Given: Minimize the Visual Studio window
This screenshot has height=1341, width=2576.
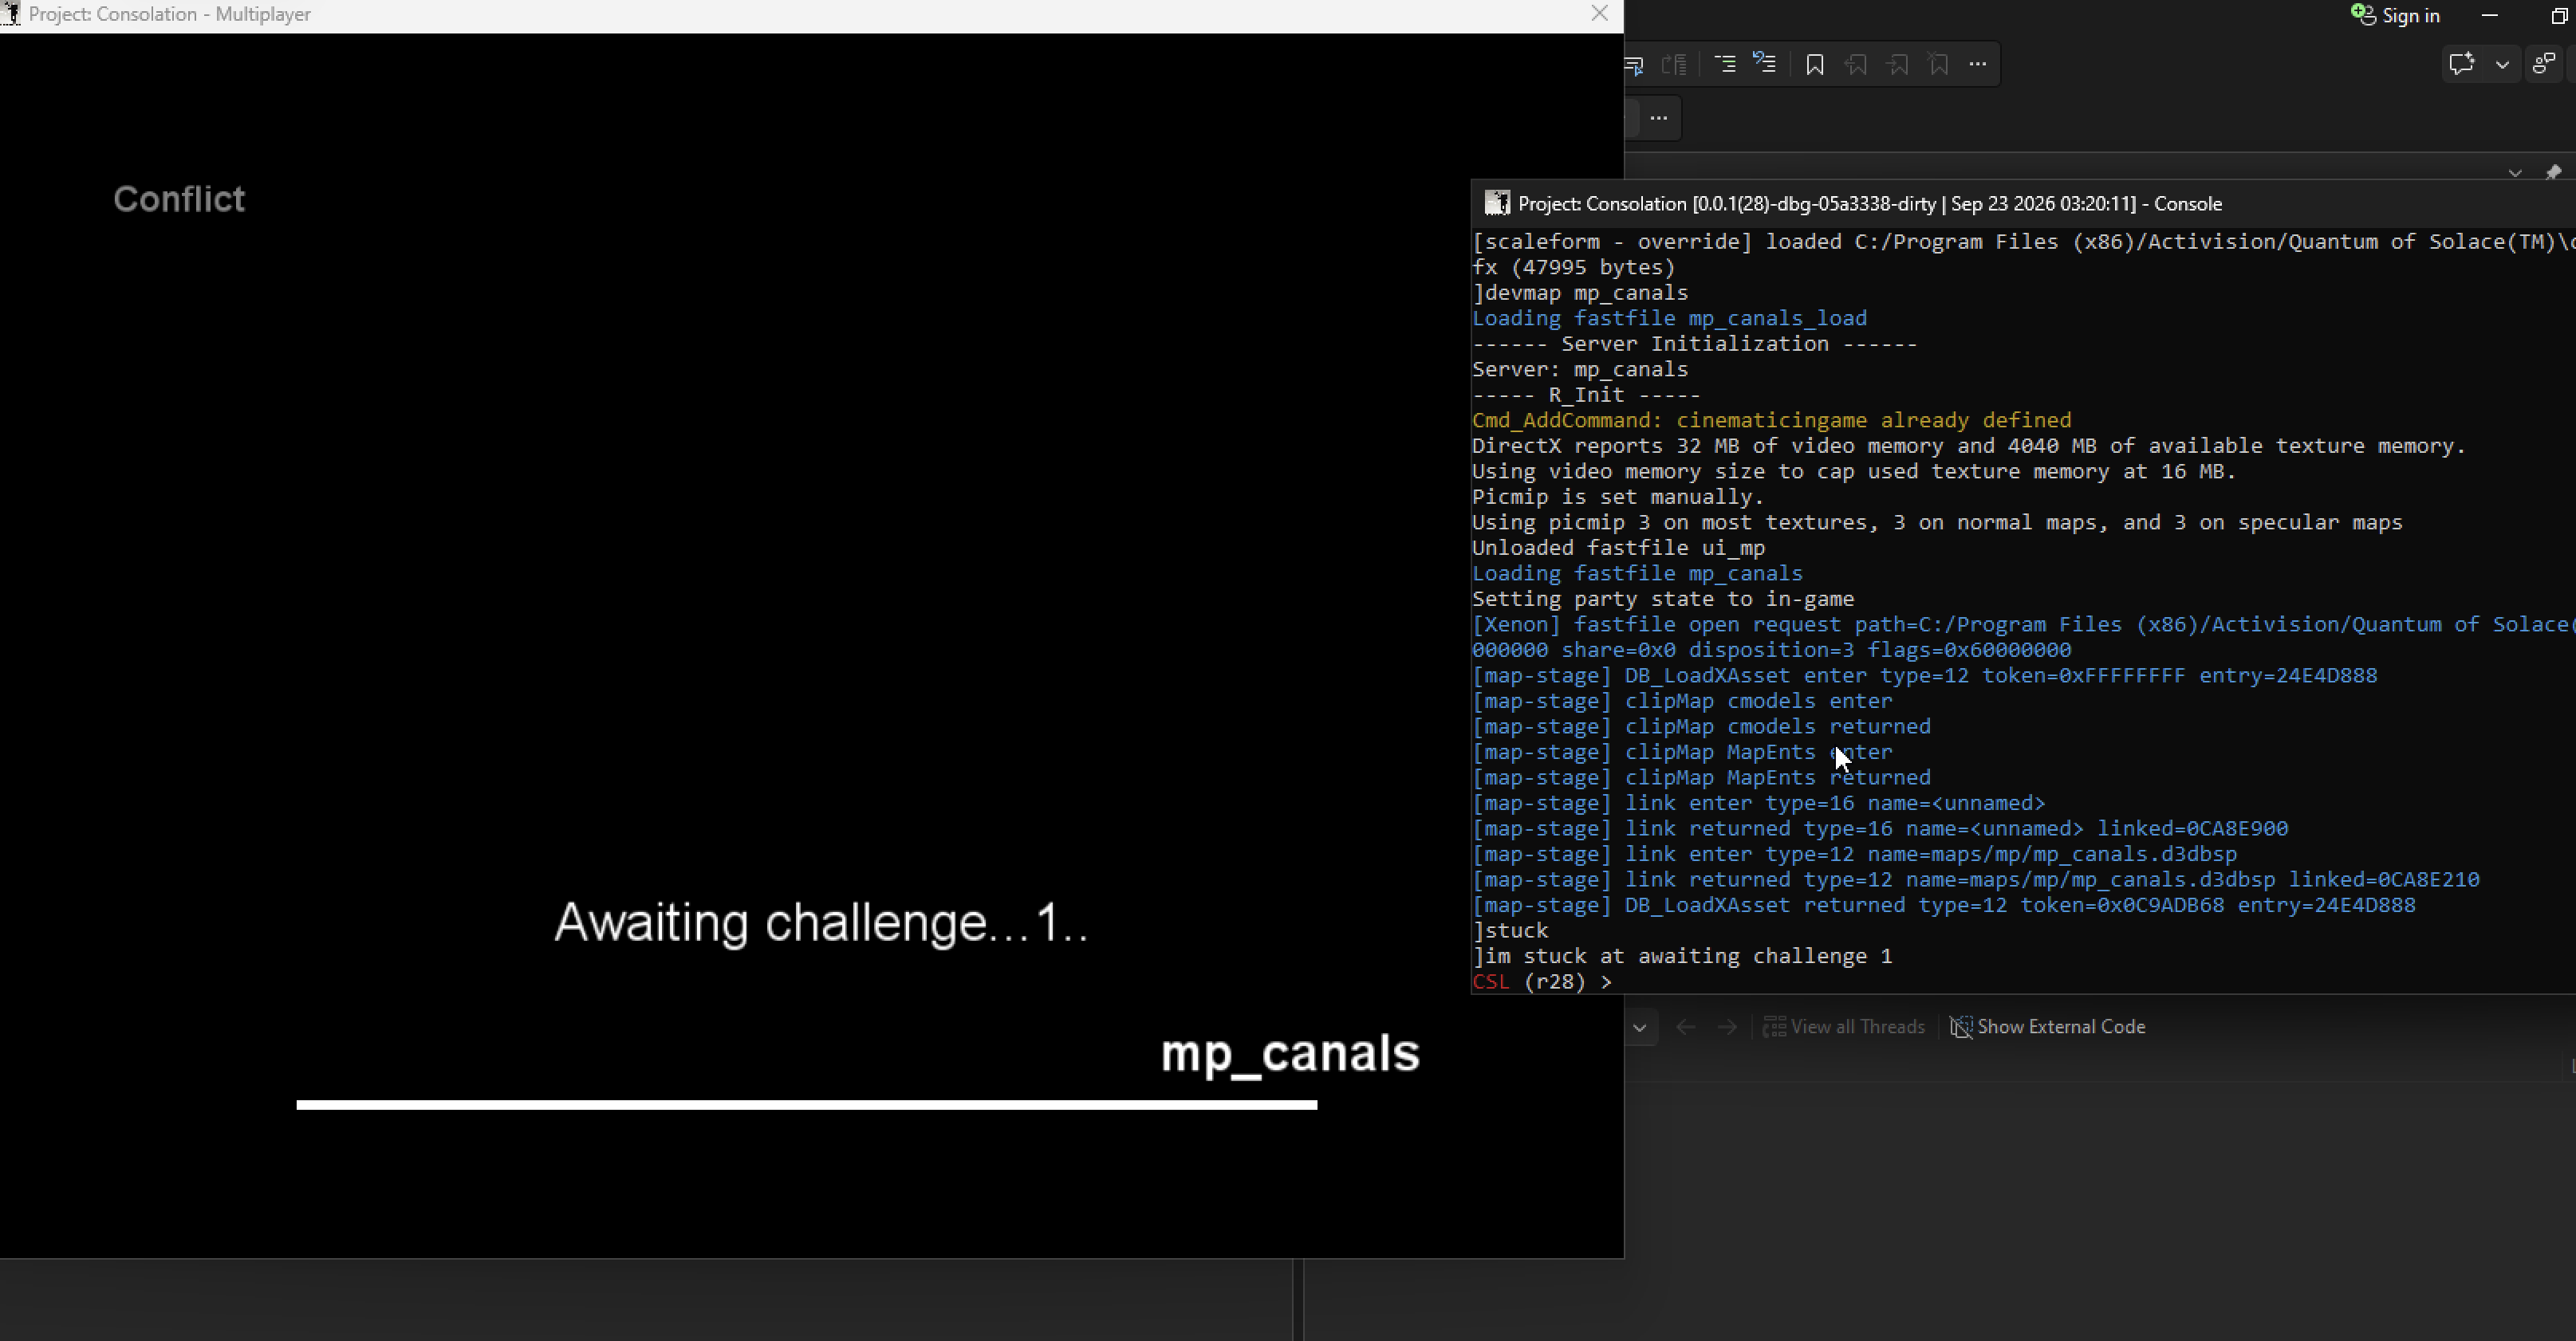Looking at the screenshot, I should 2490,15.
